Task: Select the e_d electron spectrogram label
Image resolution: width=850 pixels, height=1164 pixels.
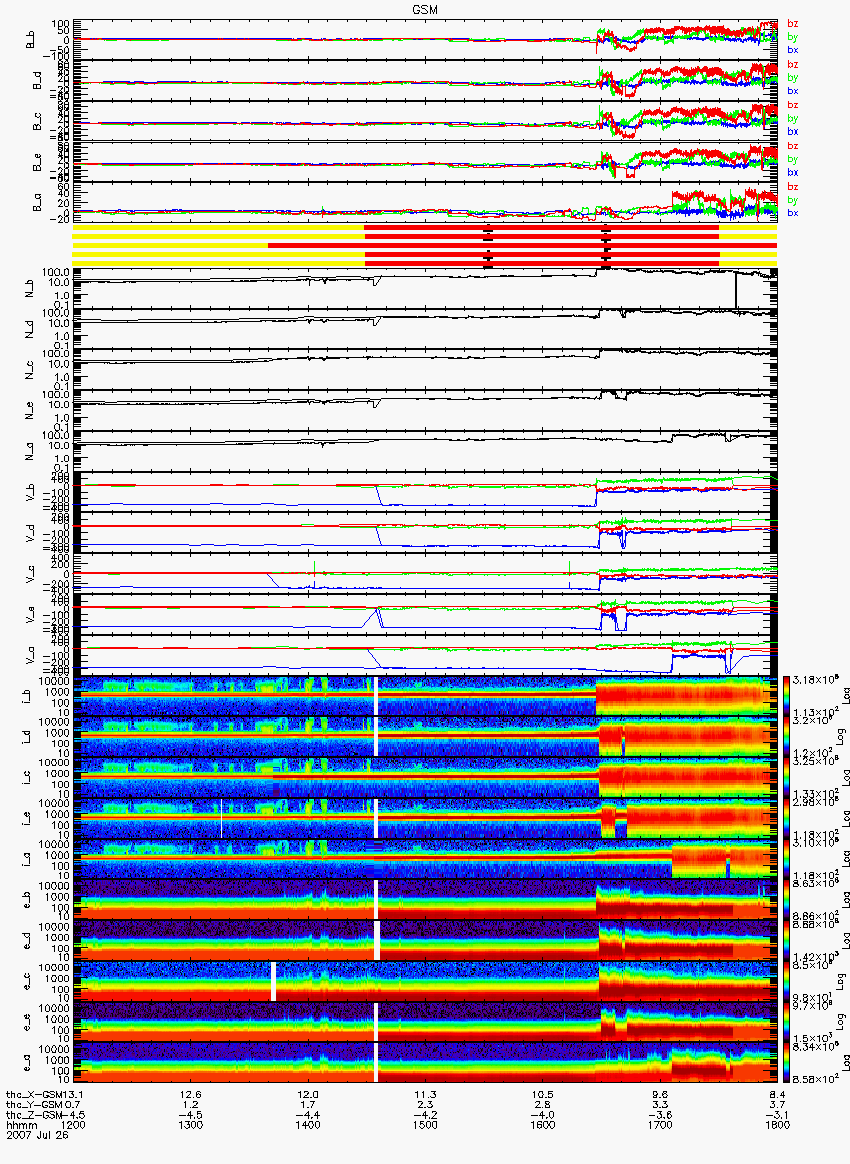Action: point(27,941)
